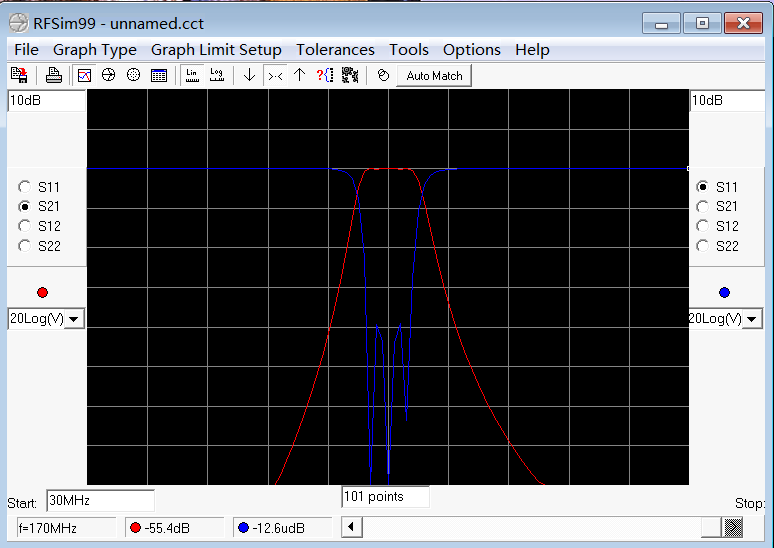Open the left 20Log(V) format dropdown
774x548 pixels.
[x=74, y=319]
